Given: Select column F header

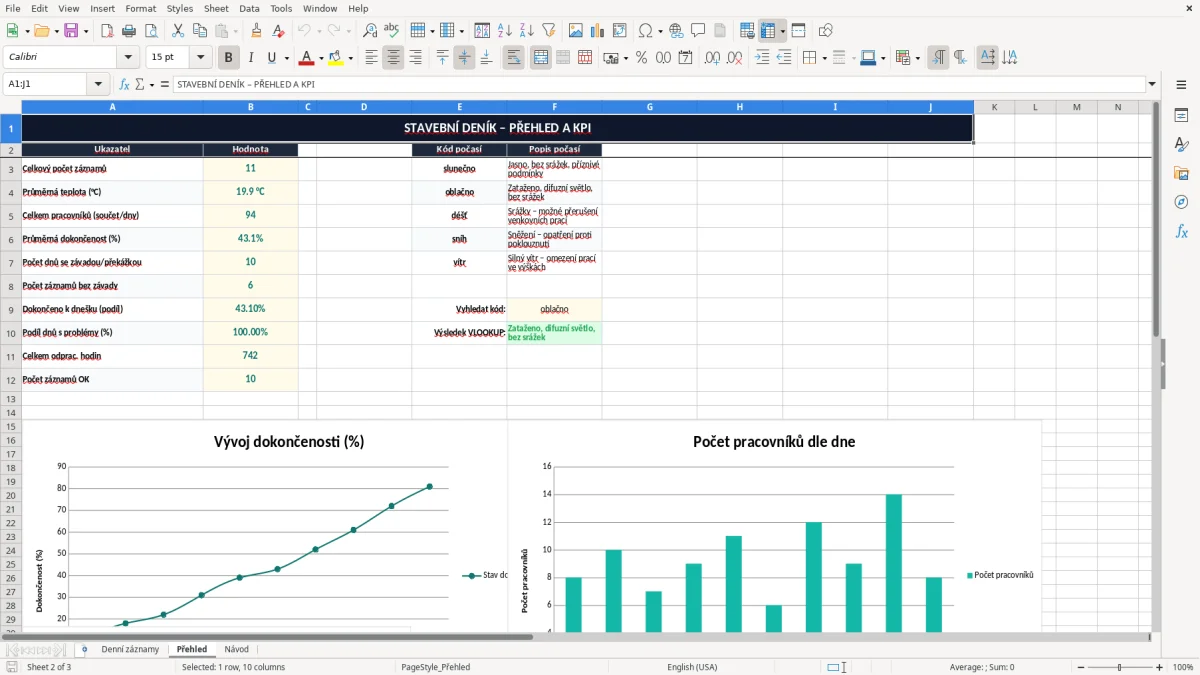Looking at the screenshot, I should tap(554, 107).
